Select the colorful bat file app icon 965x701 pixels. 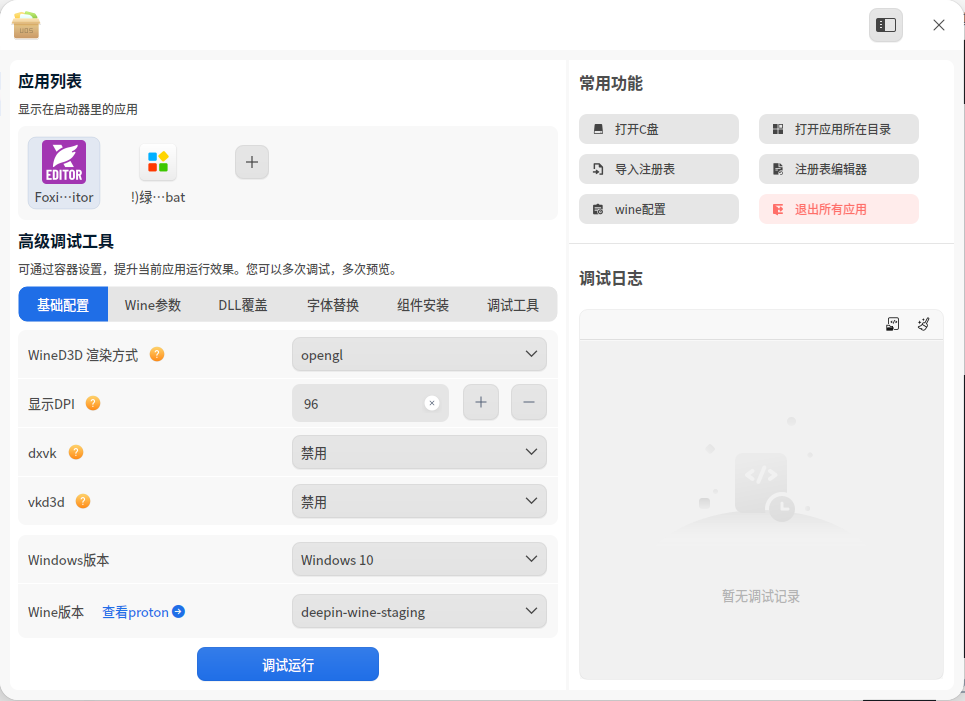158,162
